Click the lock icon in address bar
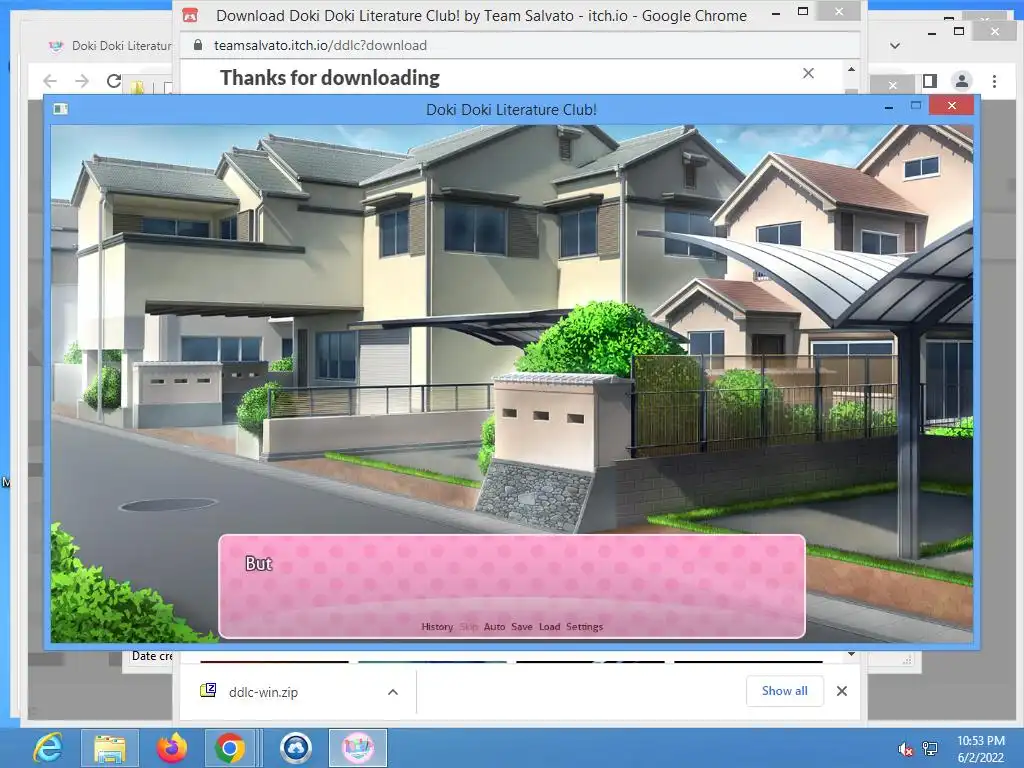The width and height of the screenshot is (1024, 768). point(198,45)
